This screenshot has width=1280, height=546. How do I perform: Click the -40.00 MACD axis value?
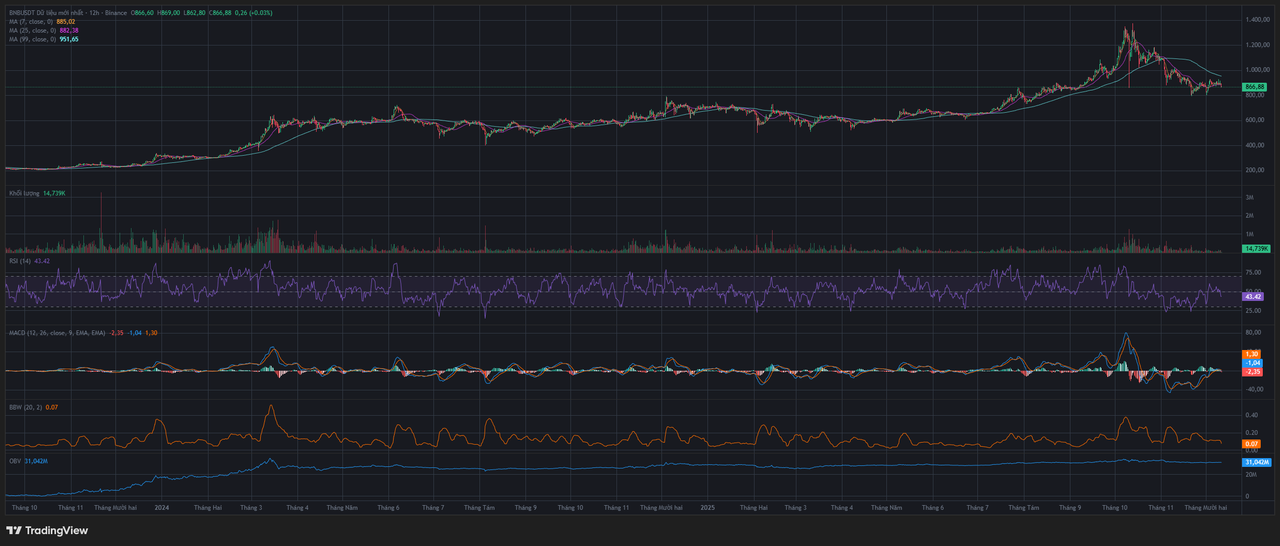click(1254, 390)
